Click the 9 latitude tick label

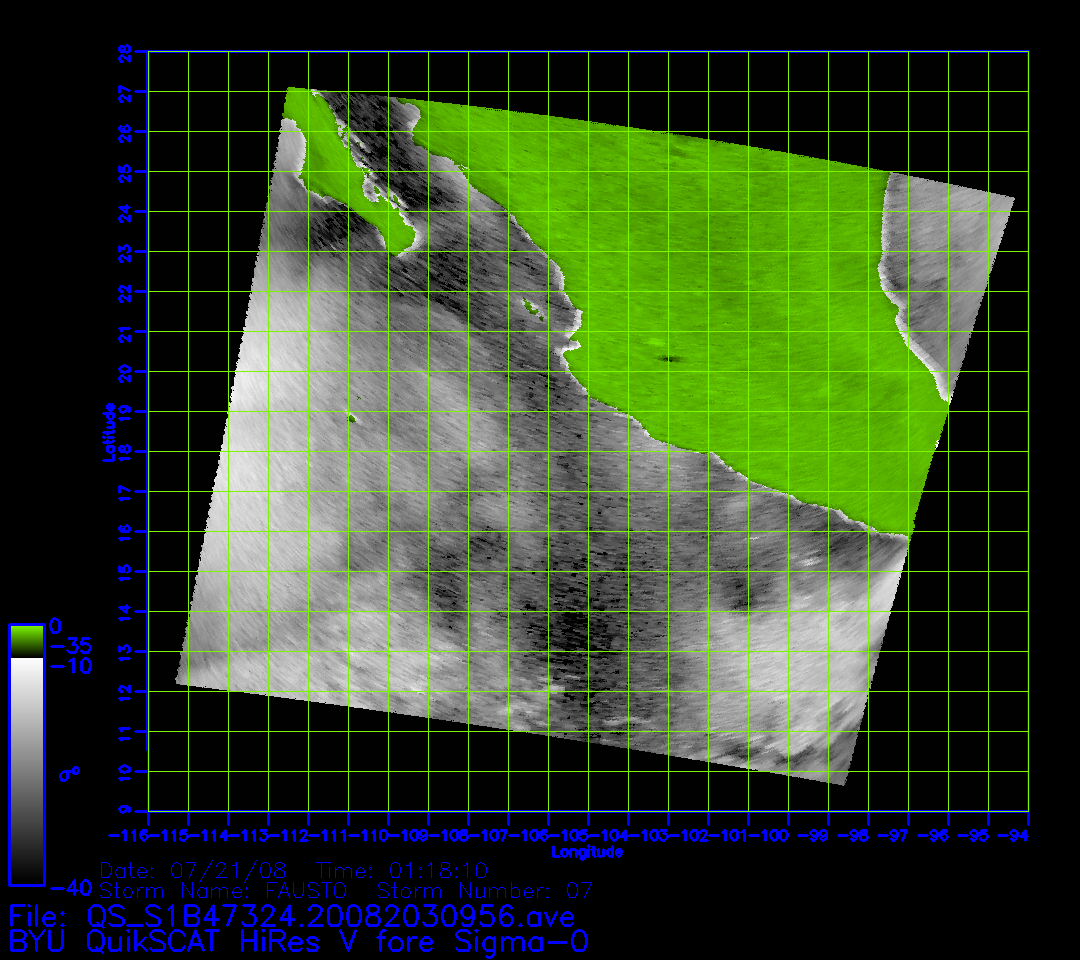coord(126,811)
